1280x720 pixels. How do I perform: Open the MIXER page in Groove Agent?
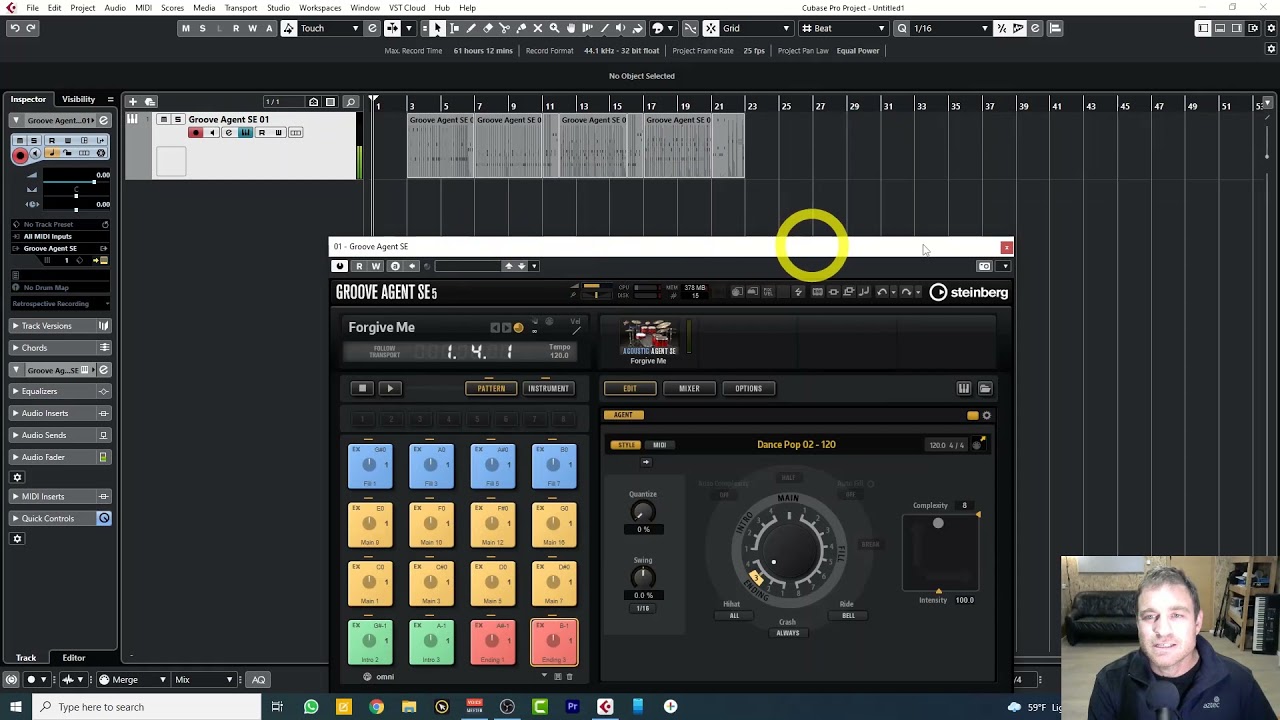tap(689, 389)
